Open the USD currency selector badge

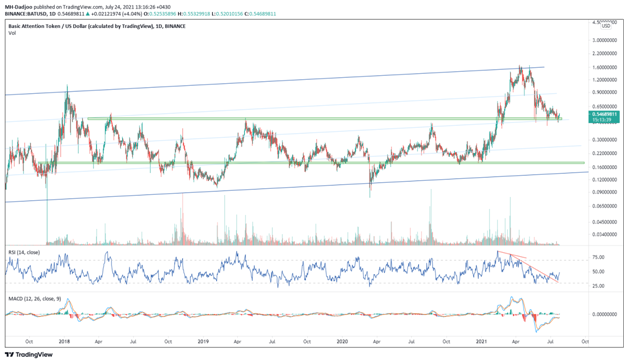[606, 26]
